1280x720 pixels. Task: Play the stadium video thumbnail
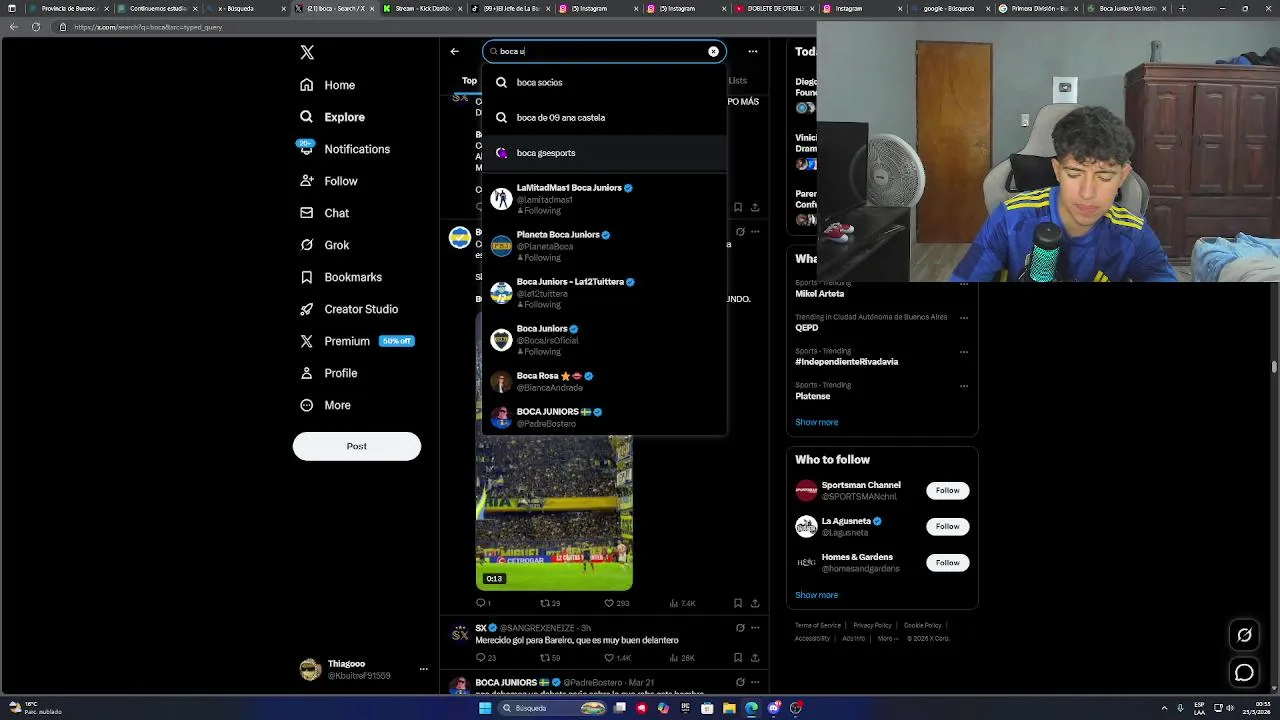554,512
